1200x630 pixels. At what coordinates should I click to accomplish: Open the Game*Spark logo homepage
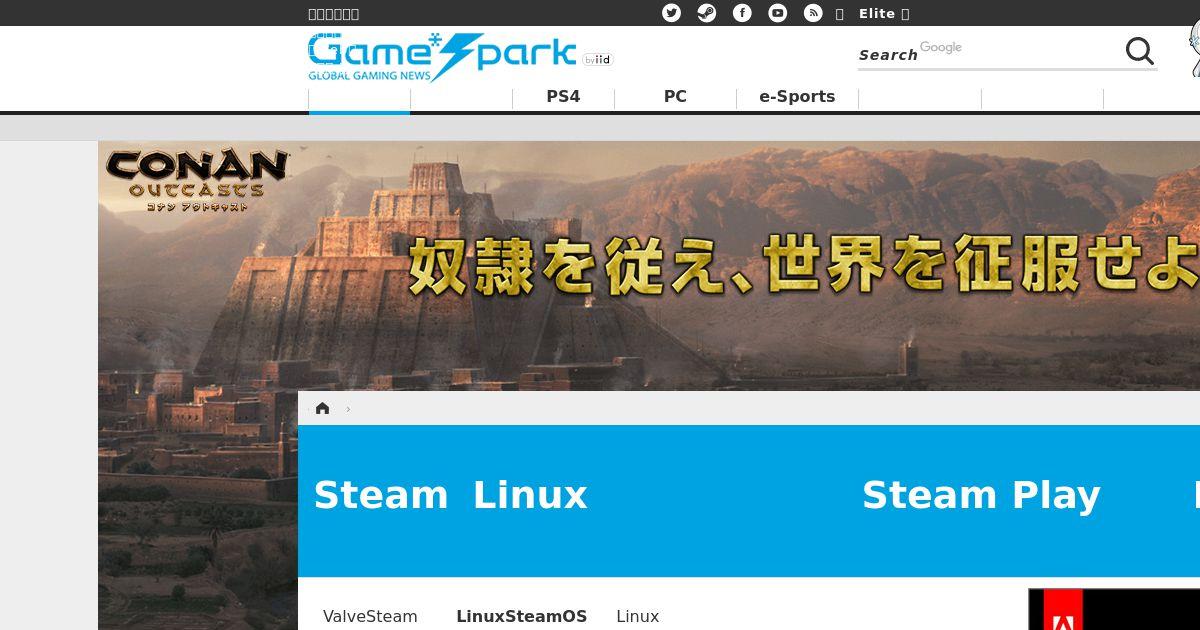442,57
